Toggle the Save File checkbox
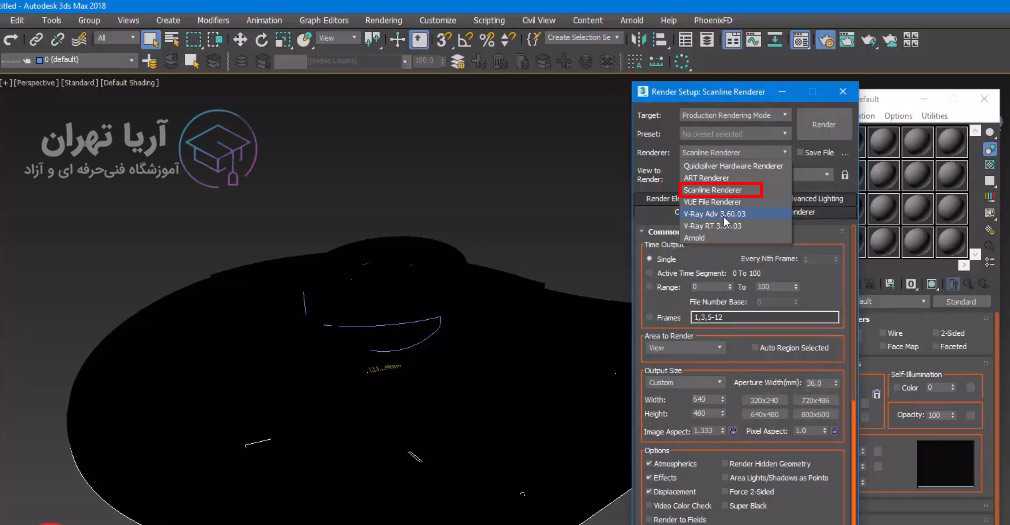1010x525 pixels. (x=800, y=152)
